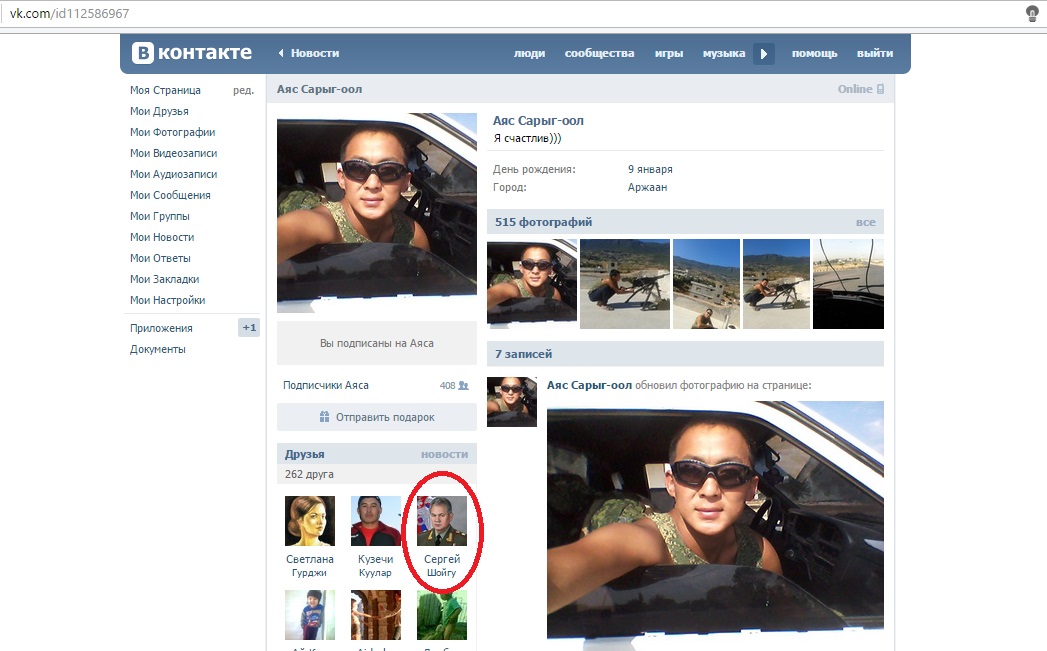Open Мои Настройки in sidebar

(x=168, y=300)
